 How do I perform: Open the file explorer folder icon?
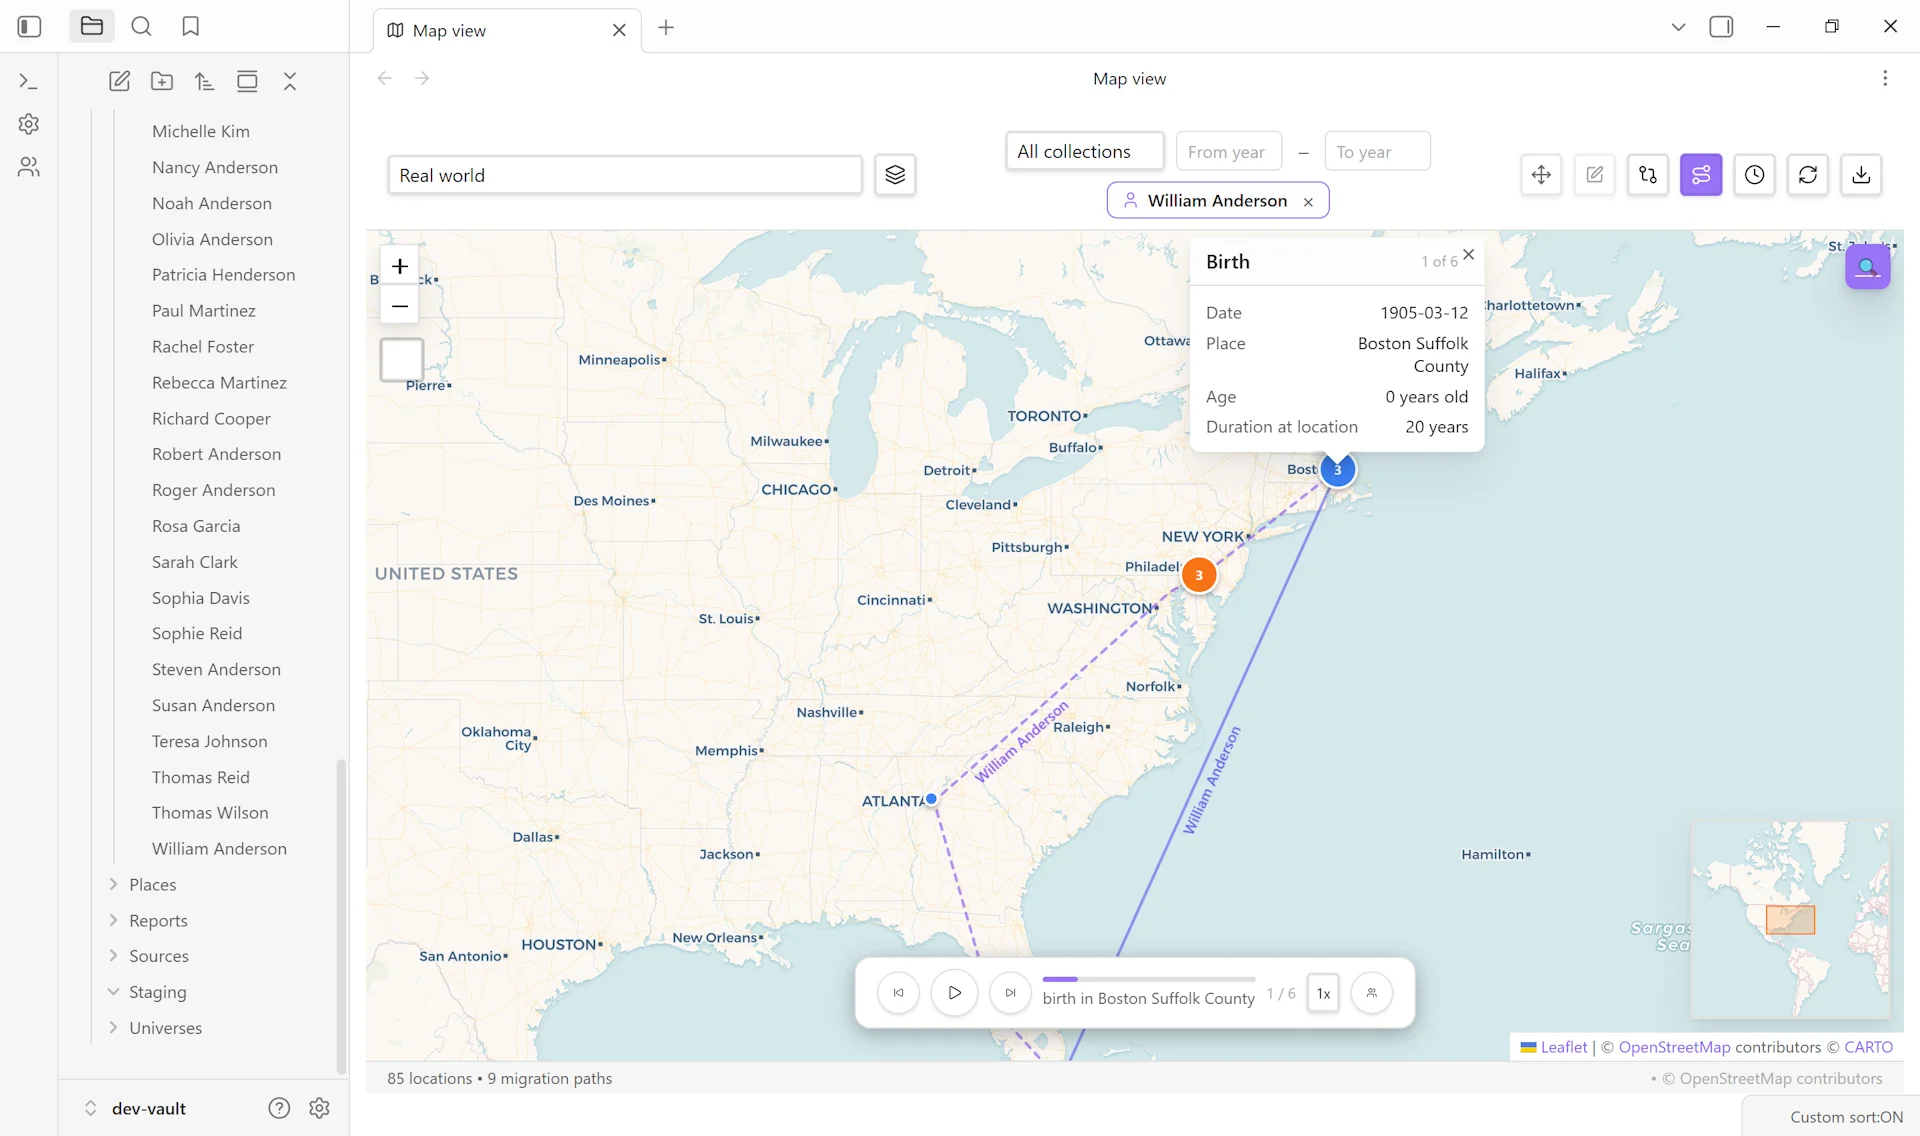(x=92, y=27)
